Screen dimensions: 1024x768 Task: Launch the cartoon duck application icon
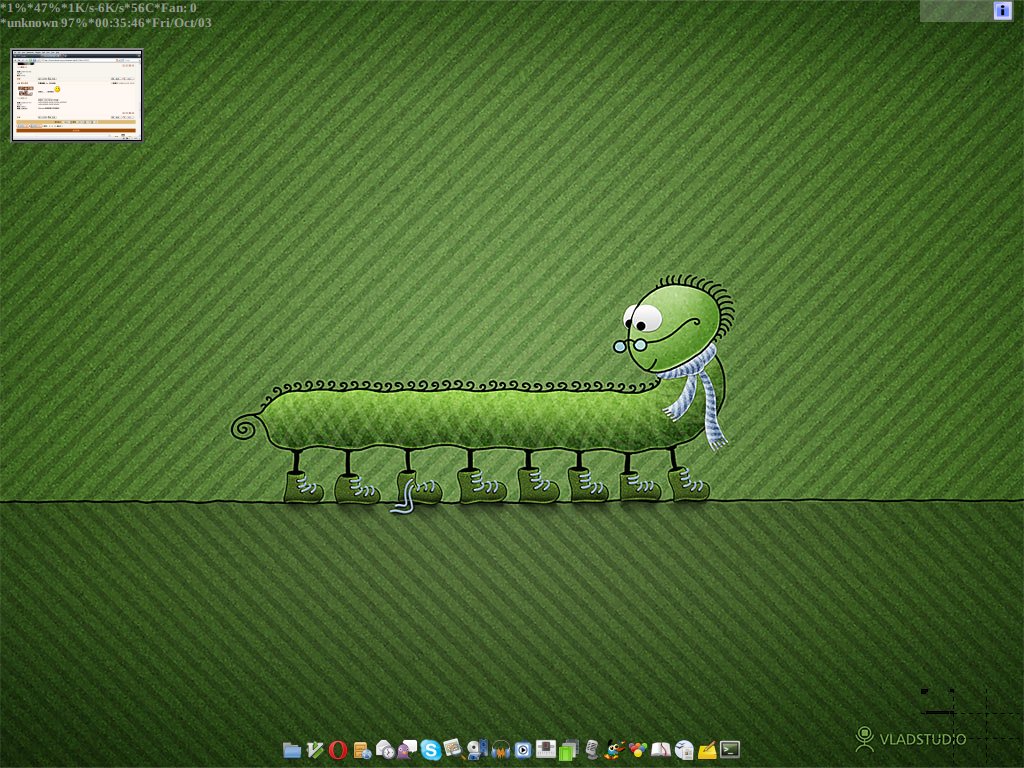coord(615,750)
